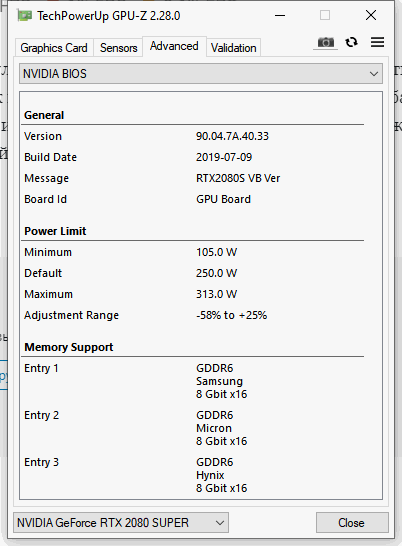Select the Entry 3 label
This screenshot has width=402, height=546.
[x=41, y=462]
